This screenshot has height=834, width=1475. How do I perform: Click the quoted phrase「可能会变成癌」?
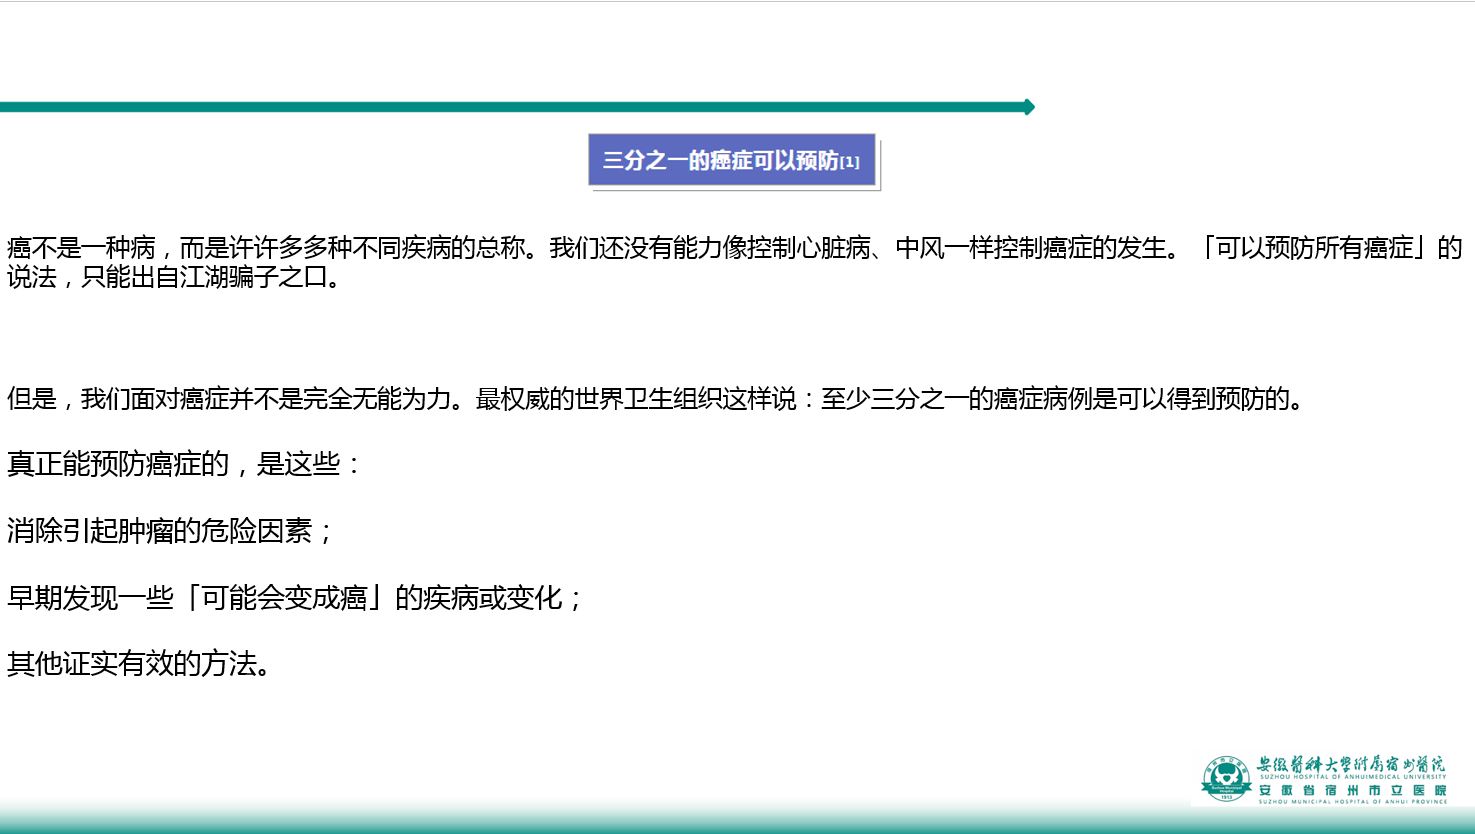[284, 598]
